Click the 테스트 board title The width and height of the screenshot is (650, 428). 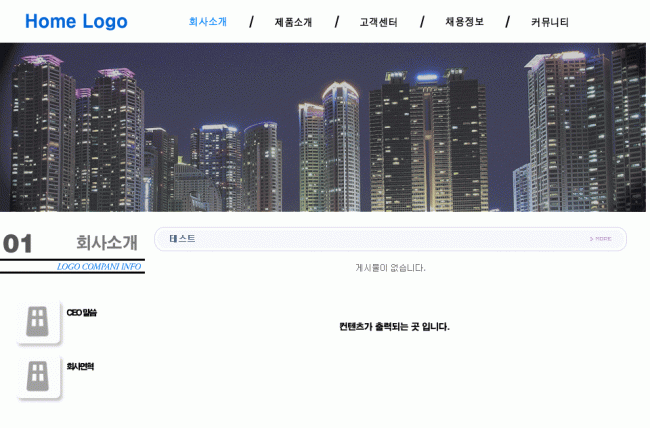(182, 239)
